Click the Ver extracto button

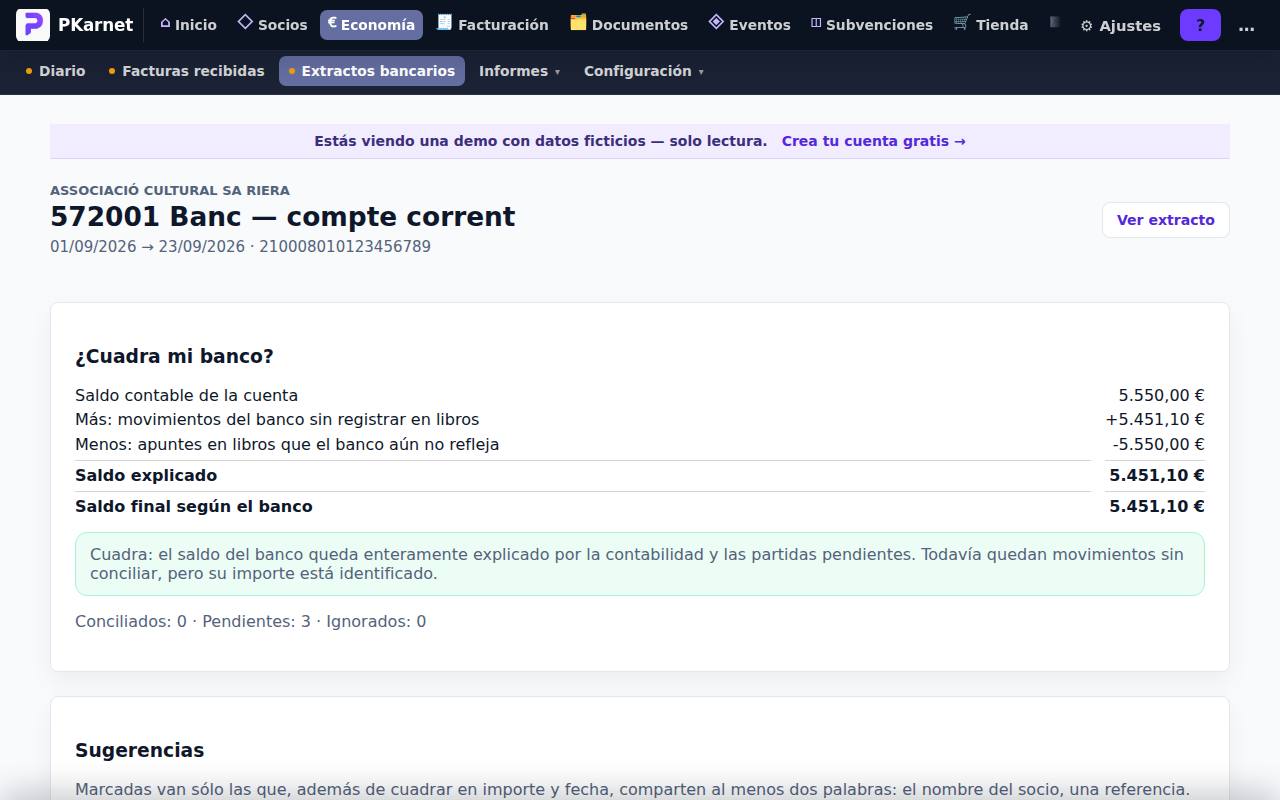point(1166,220)
